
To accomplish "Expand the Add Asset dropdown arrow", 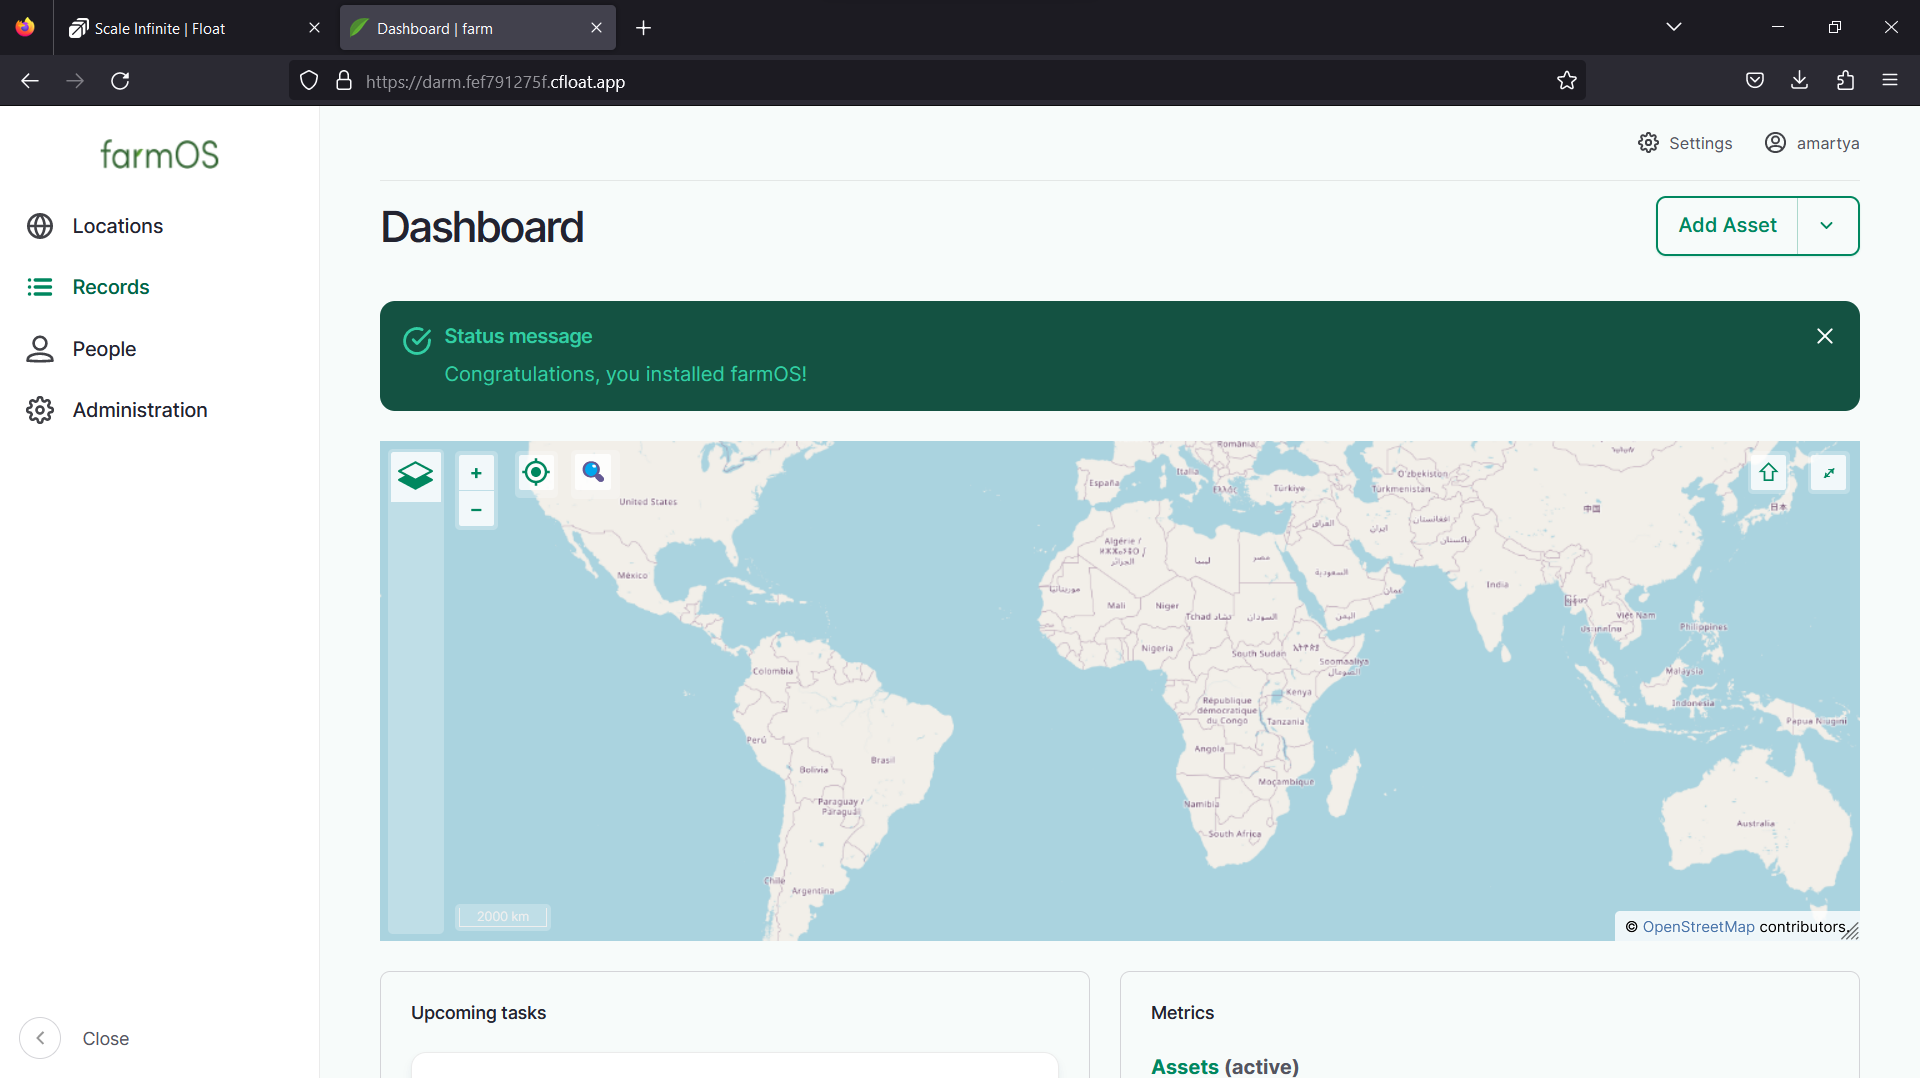I will [1827, 226].
